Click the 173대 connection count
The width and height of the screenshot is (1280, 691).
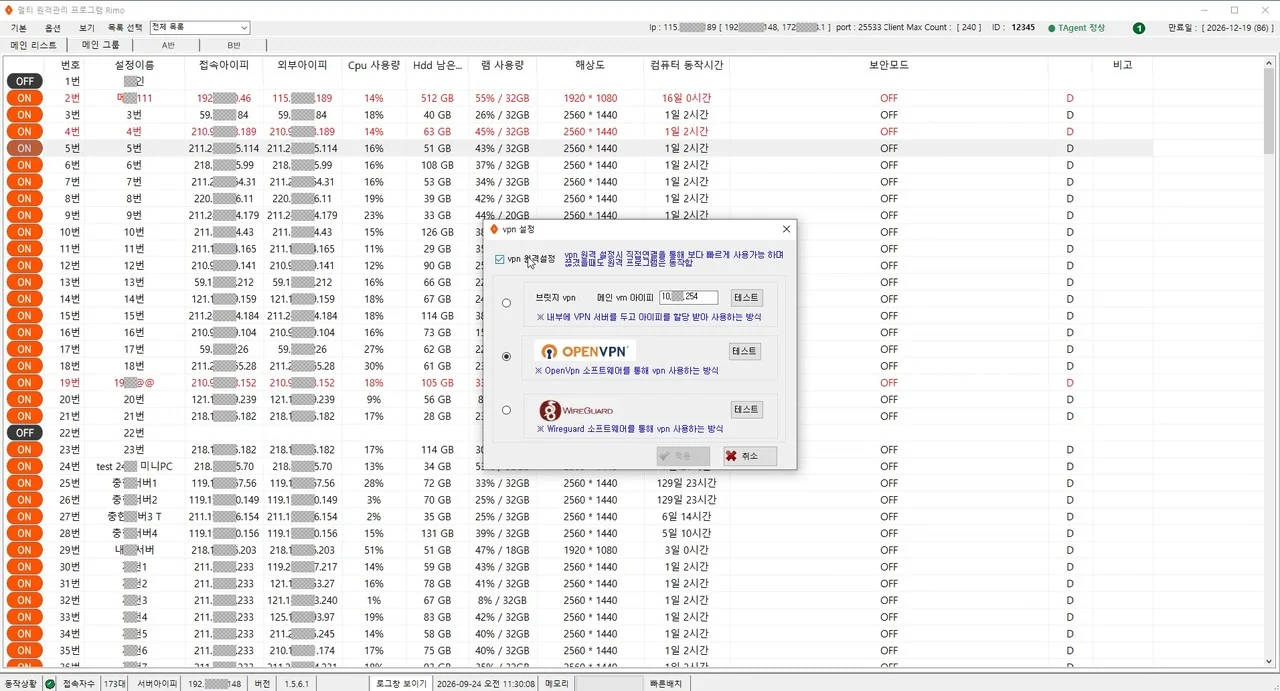point(115,683)
